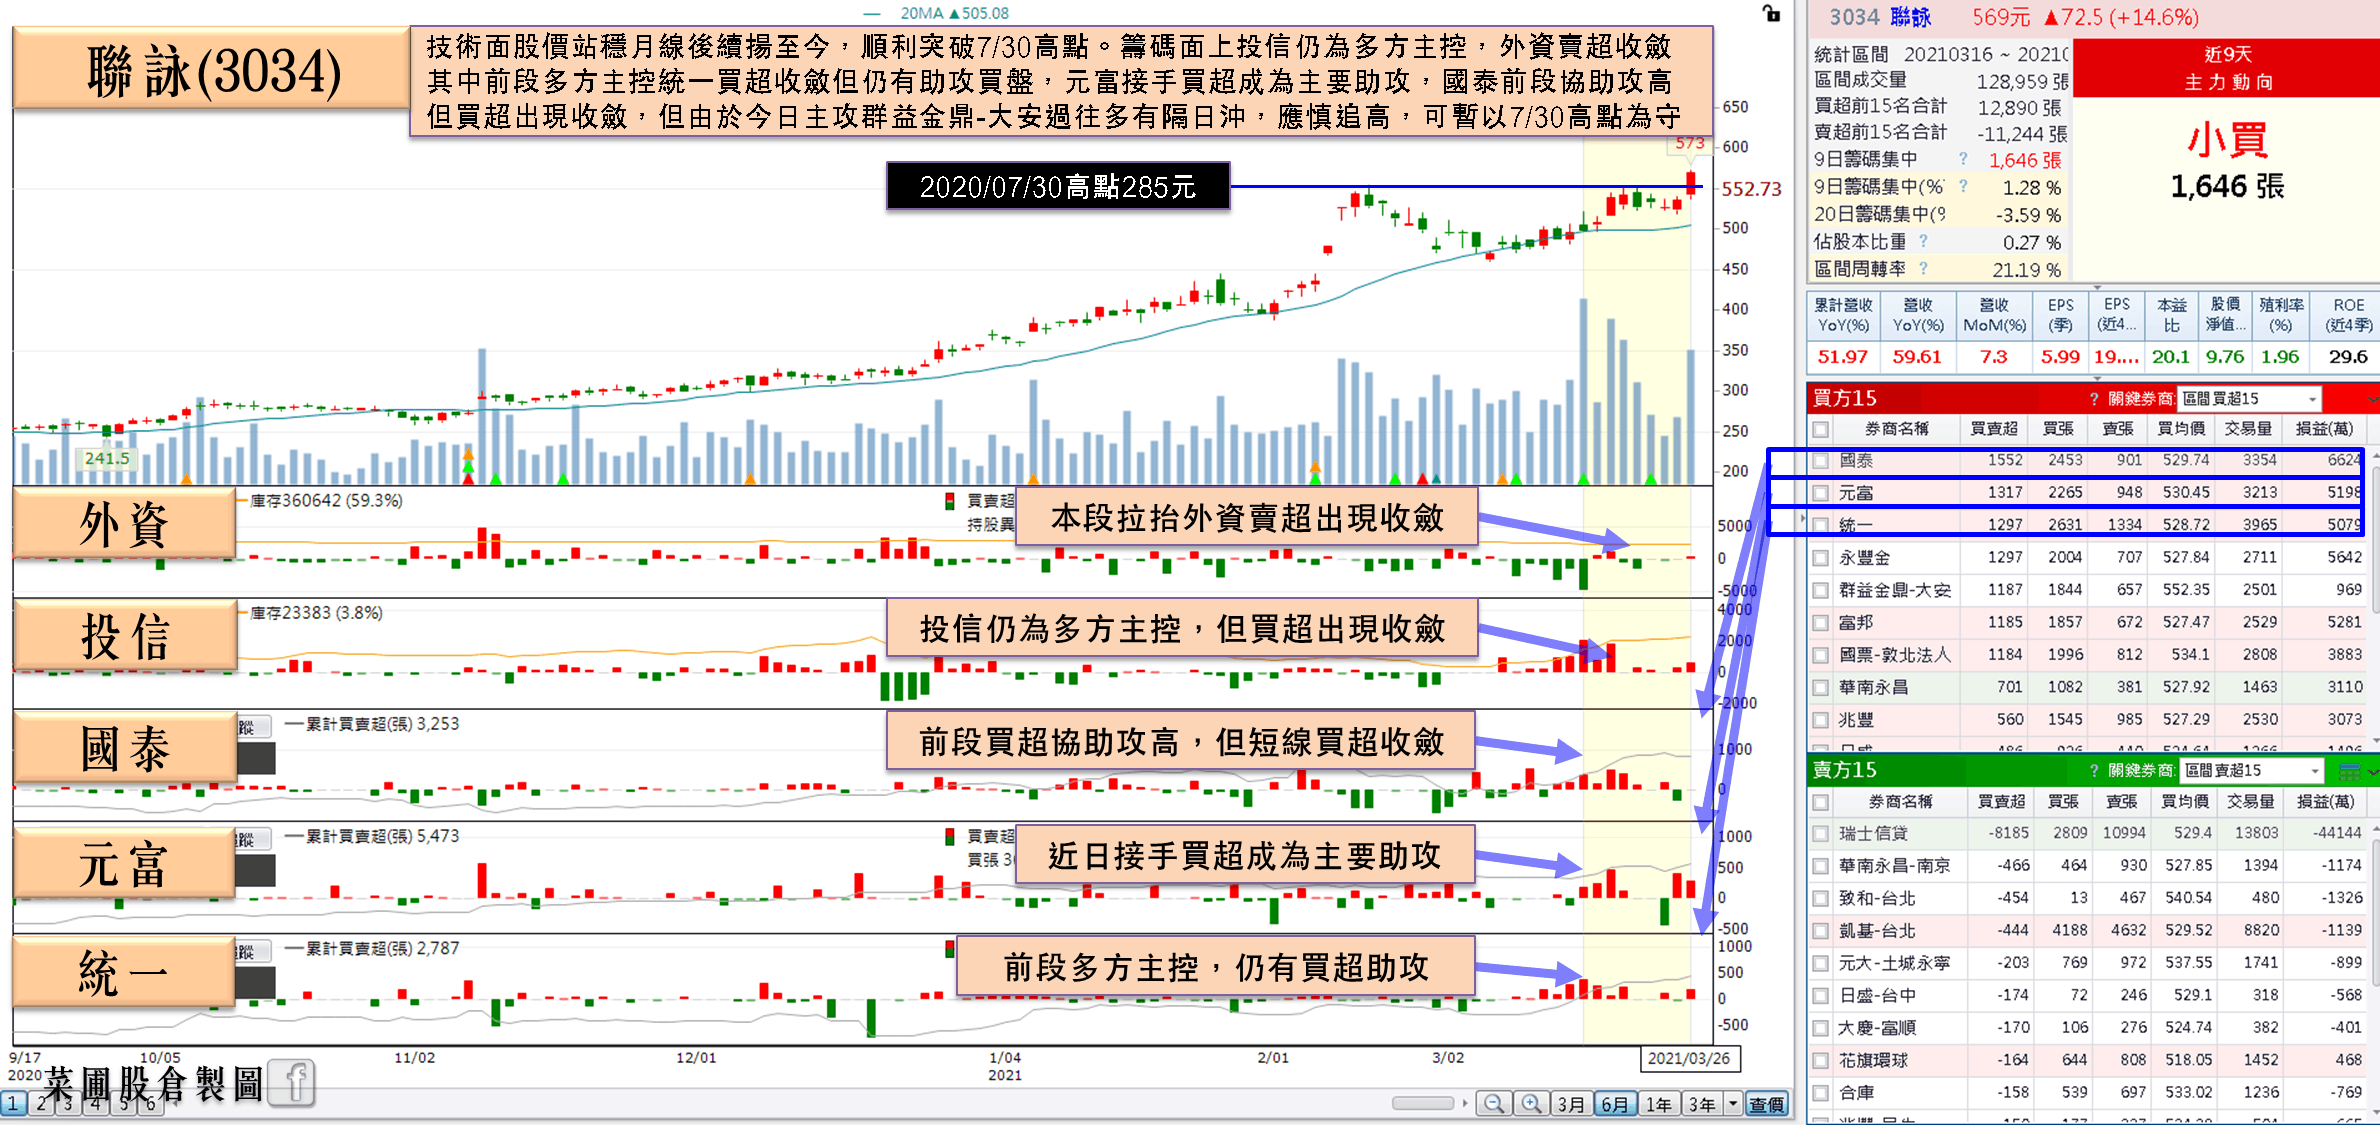
Task: Click right arrow beside the chart scrollbar
Action: [1465, 1104]
